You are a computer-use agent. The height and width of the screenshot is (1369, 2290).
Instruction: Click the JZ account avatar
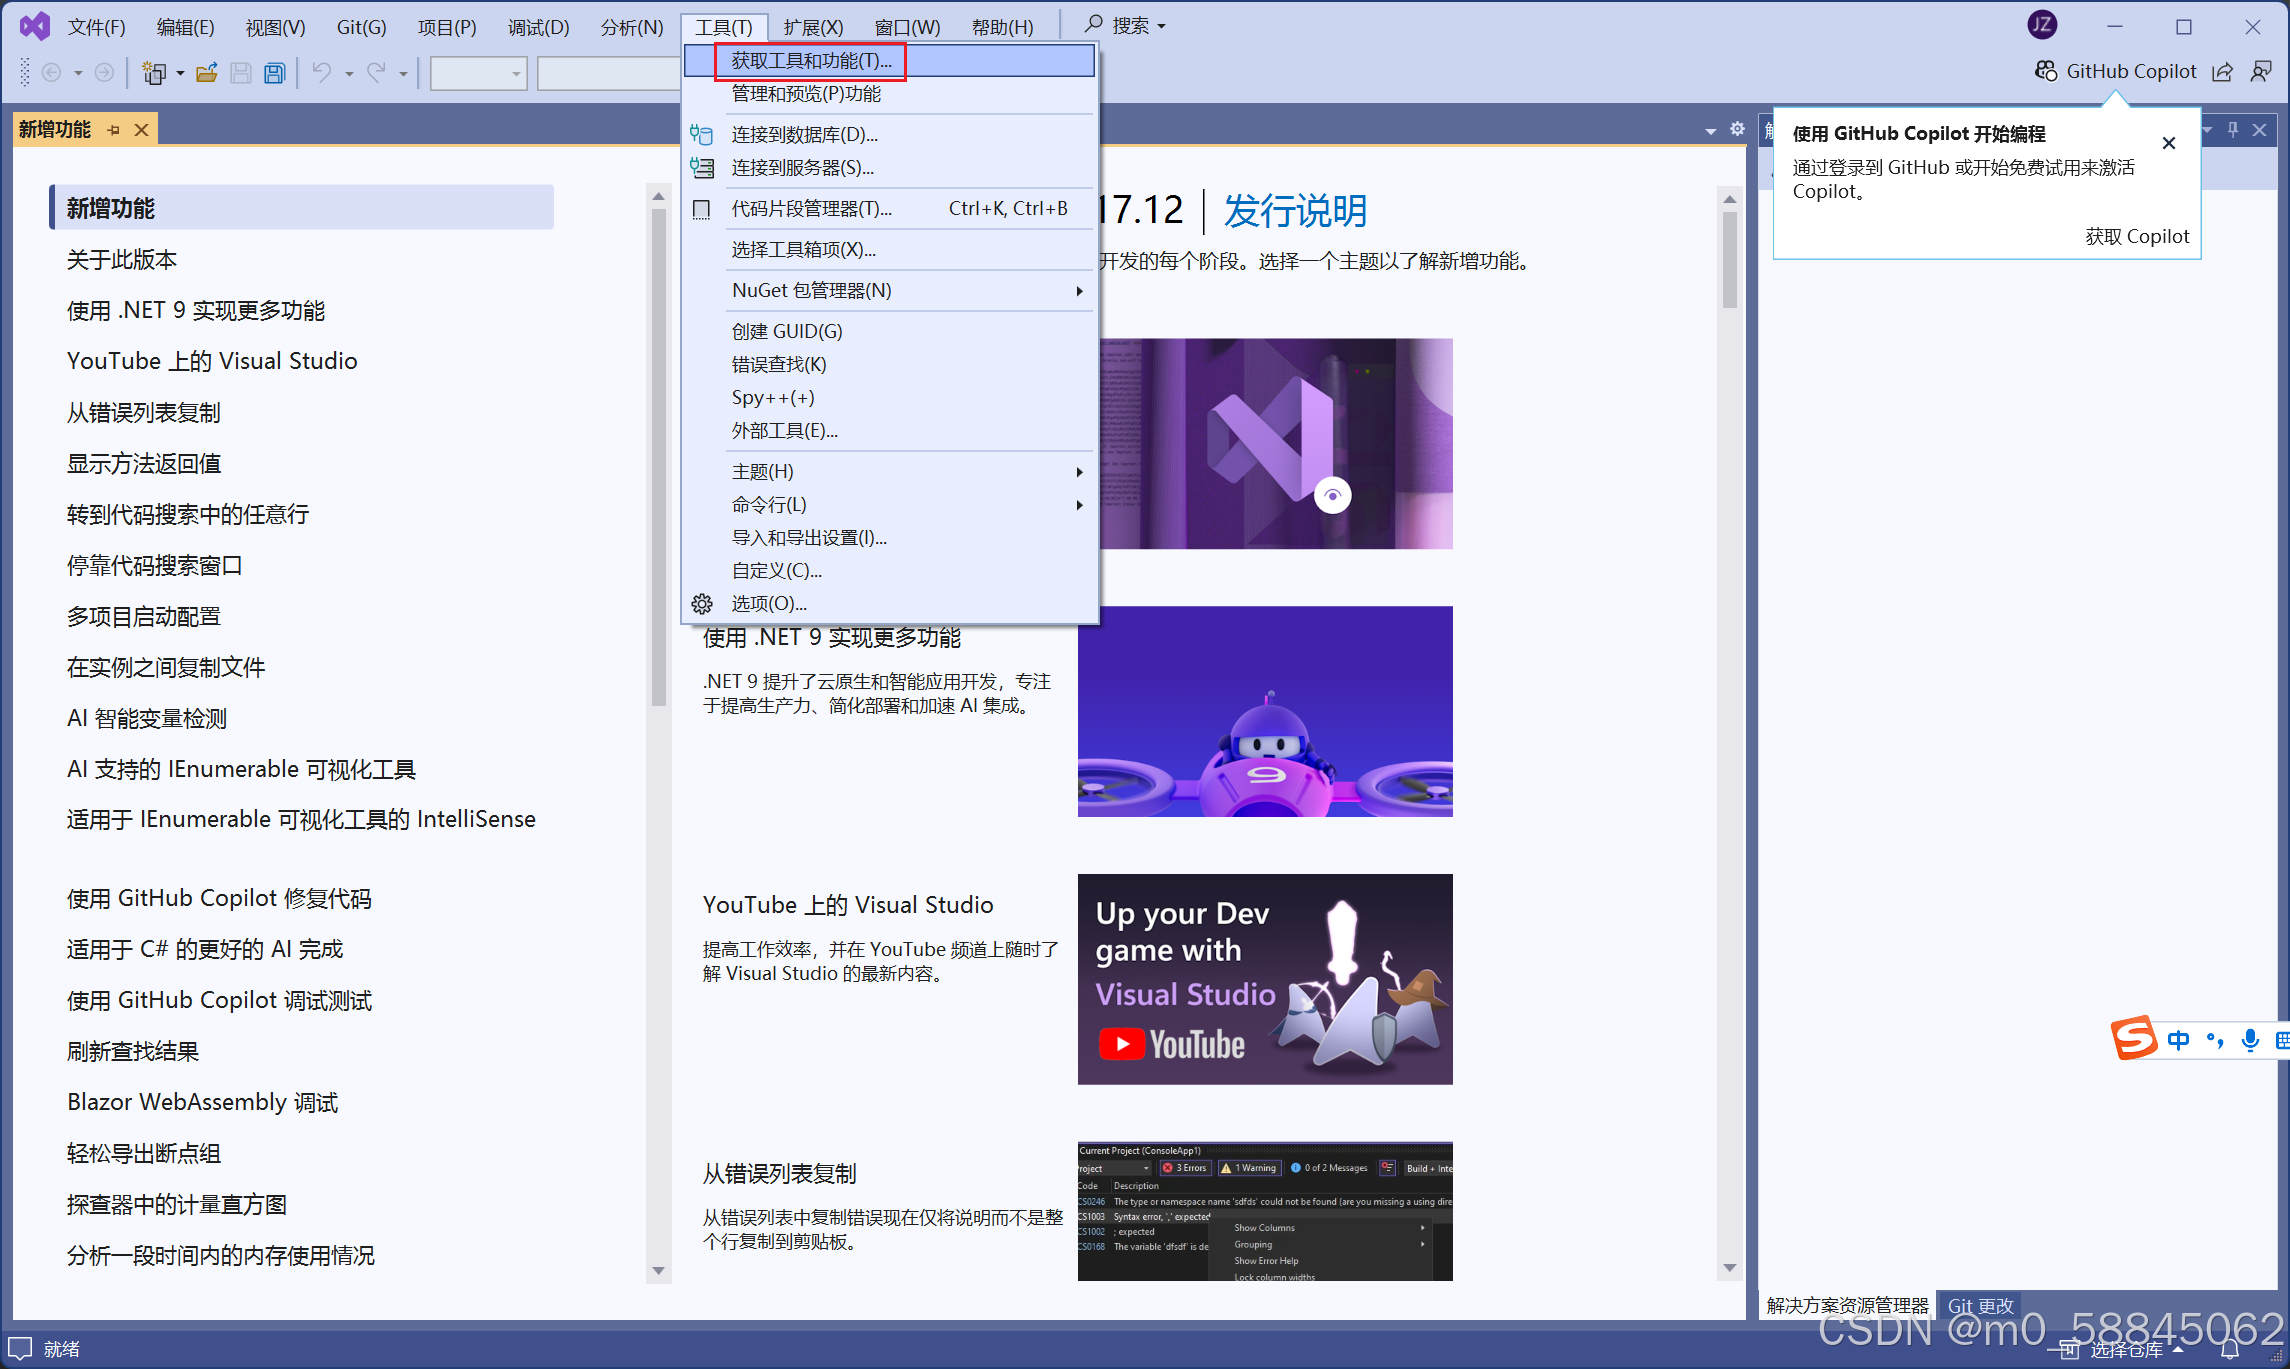2042,25
